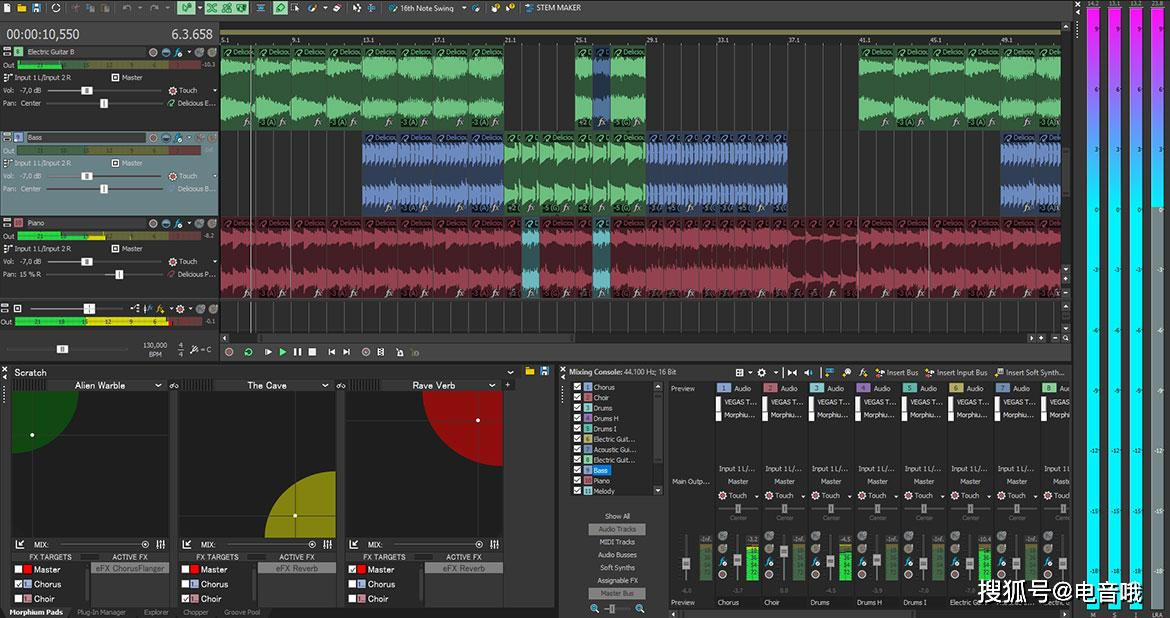
Task: Click the Save icon in top toolbar
Action: 37,8
